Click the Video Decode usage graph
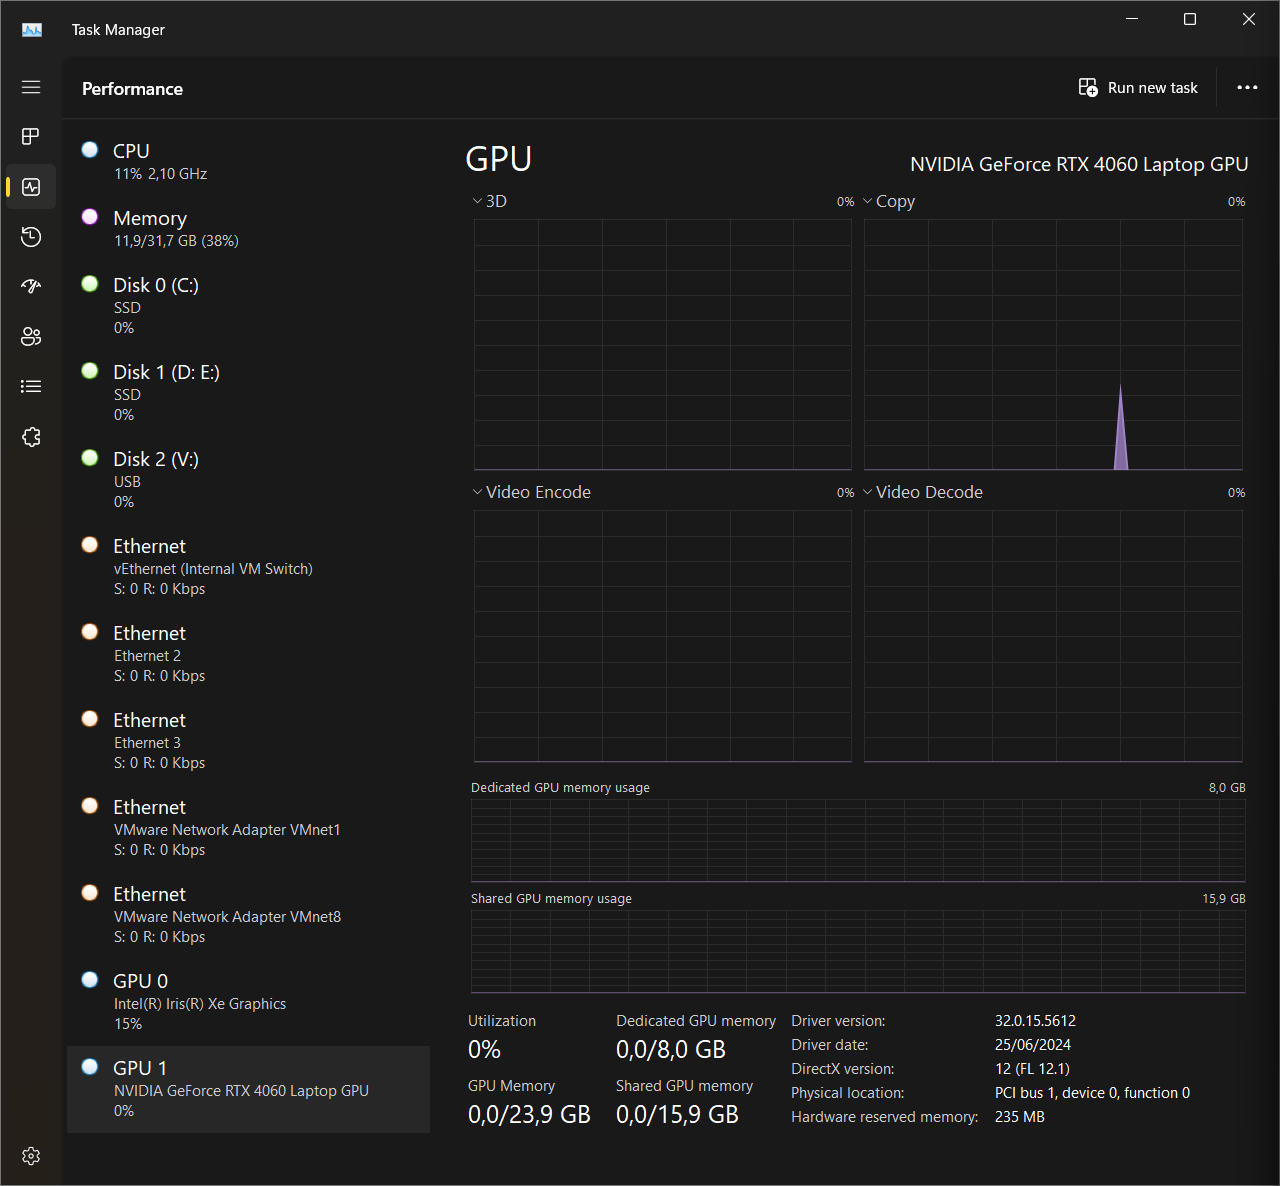This screenshot has height=1186, width=1280. click(x=1053, y=636)
